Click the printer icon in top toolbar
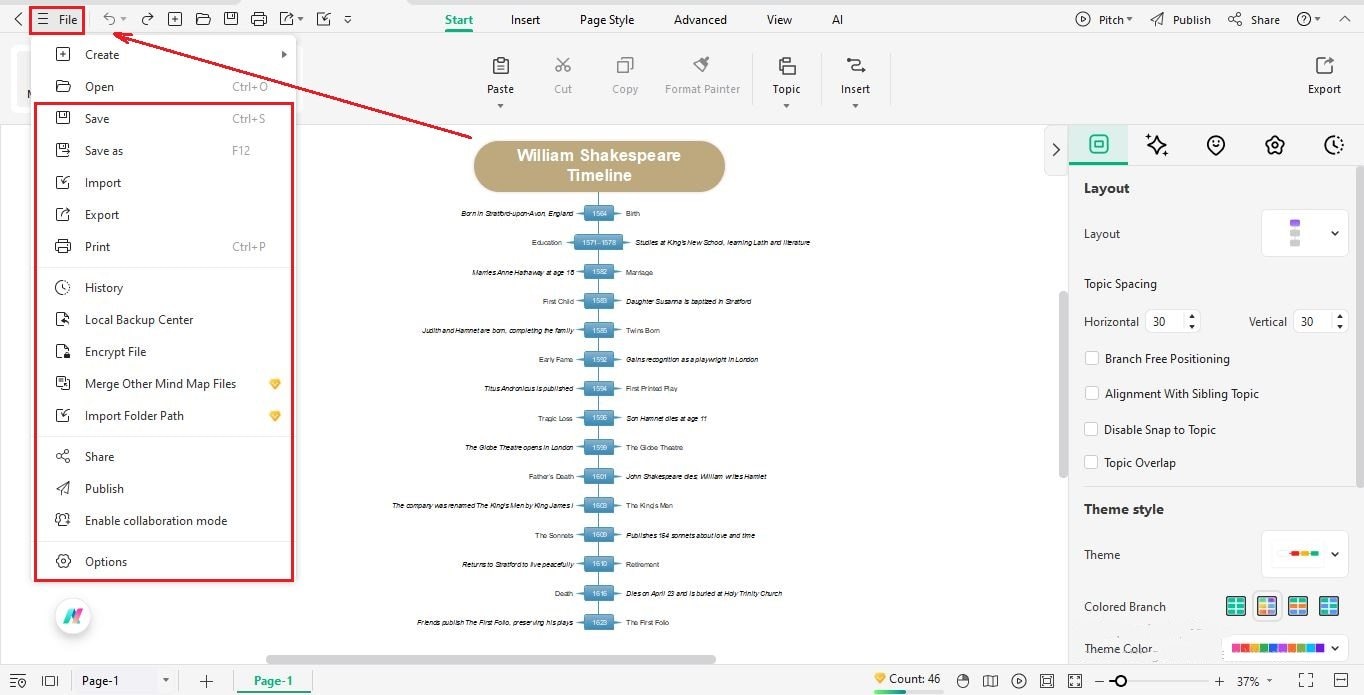The image size is (1364, 695). pos(259,19)
